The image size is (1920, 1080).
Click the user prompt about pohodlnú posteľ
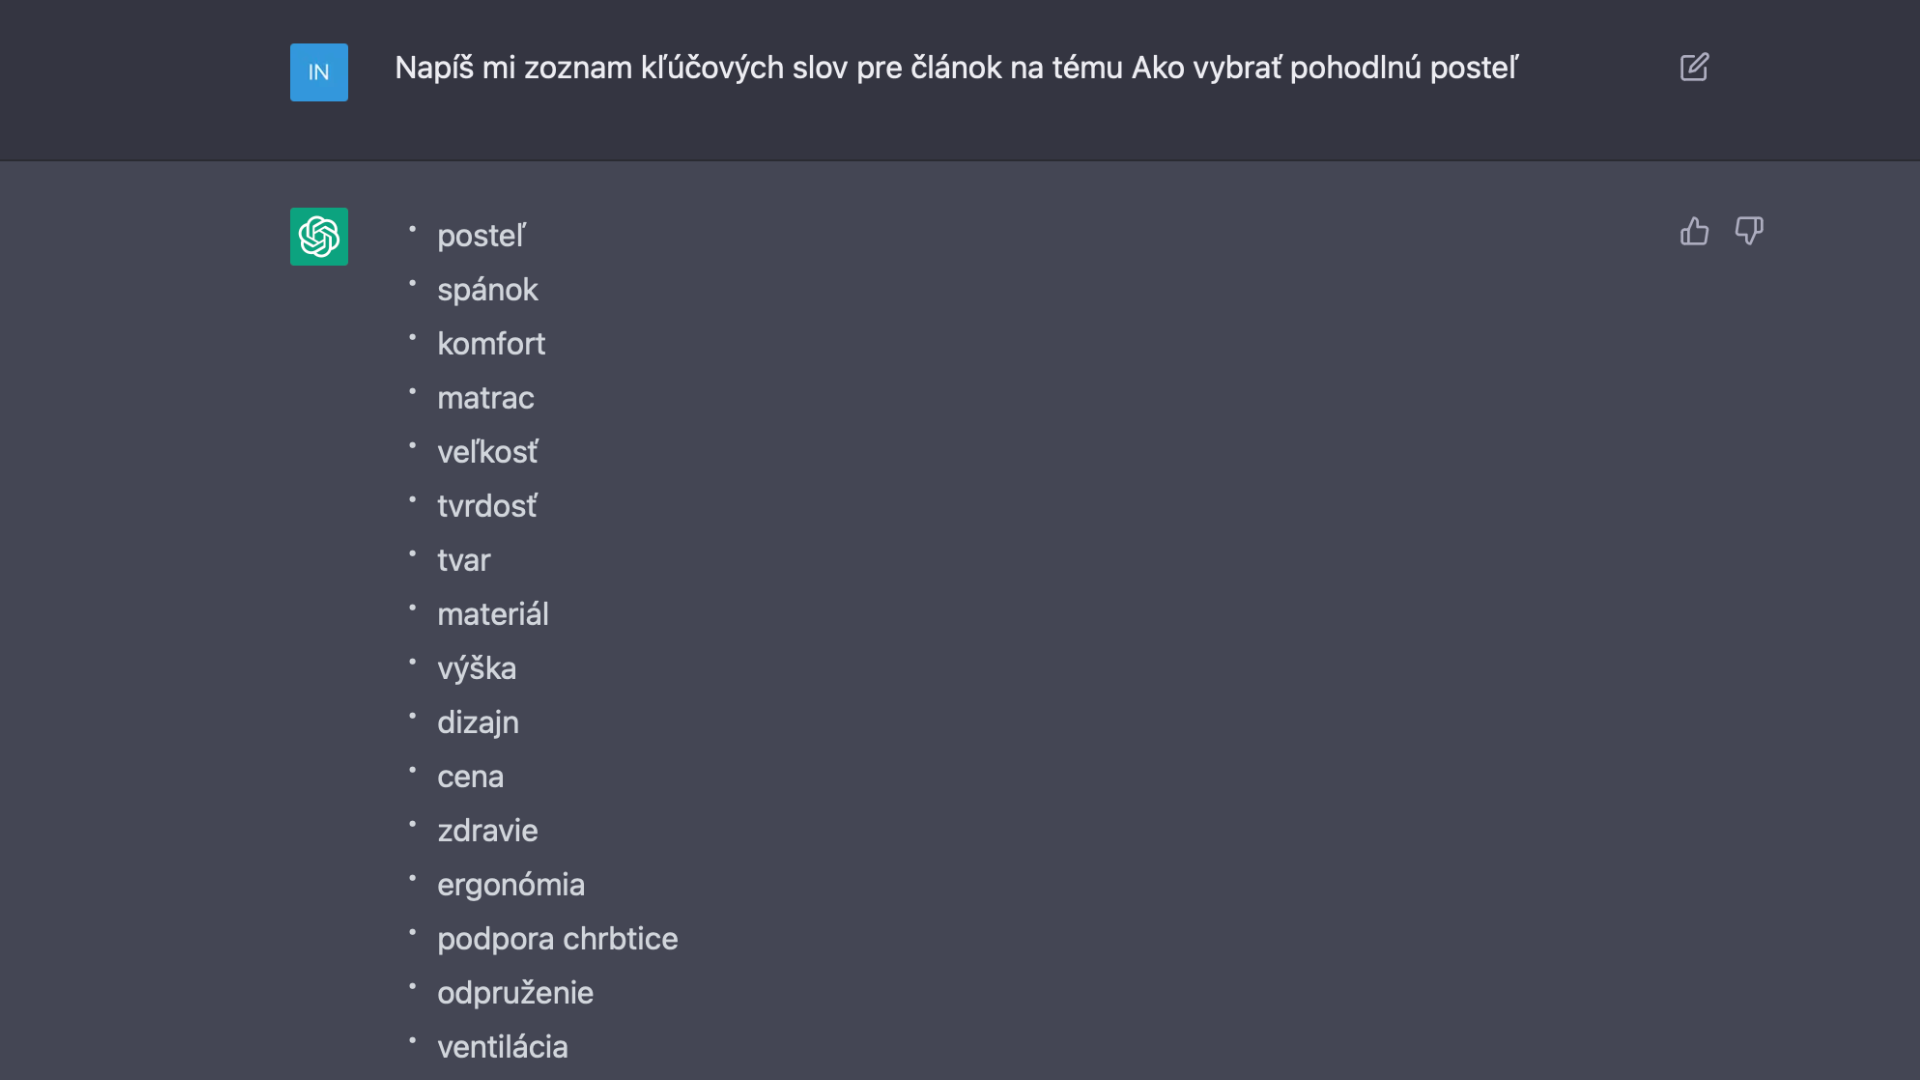[955, 68]
